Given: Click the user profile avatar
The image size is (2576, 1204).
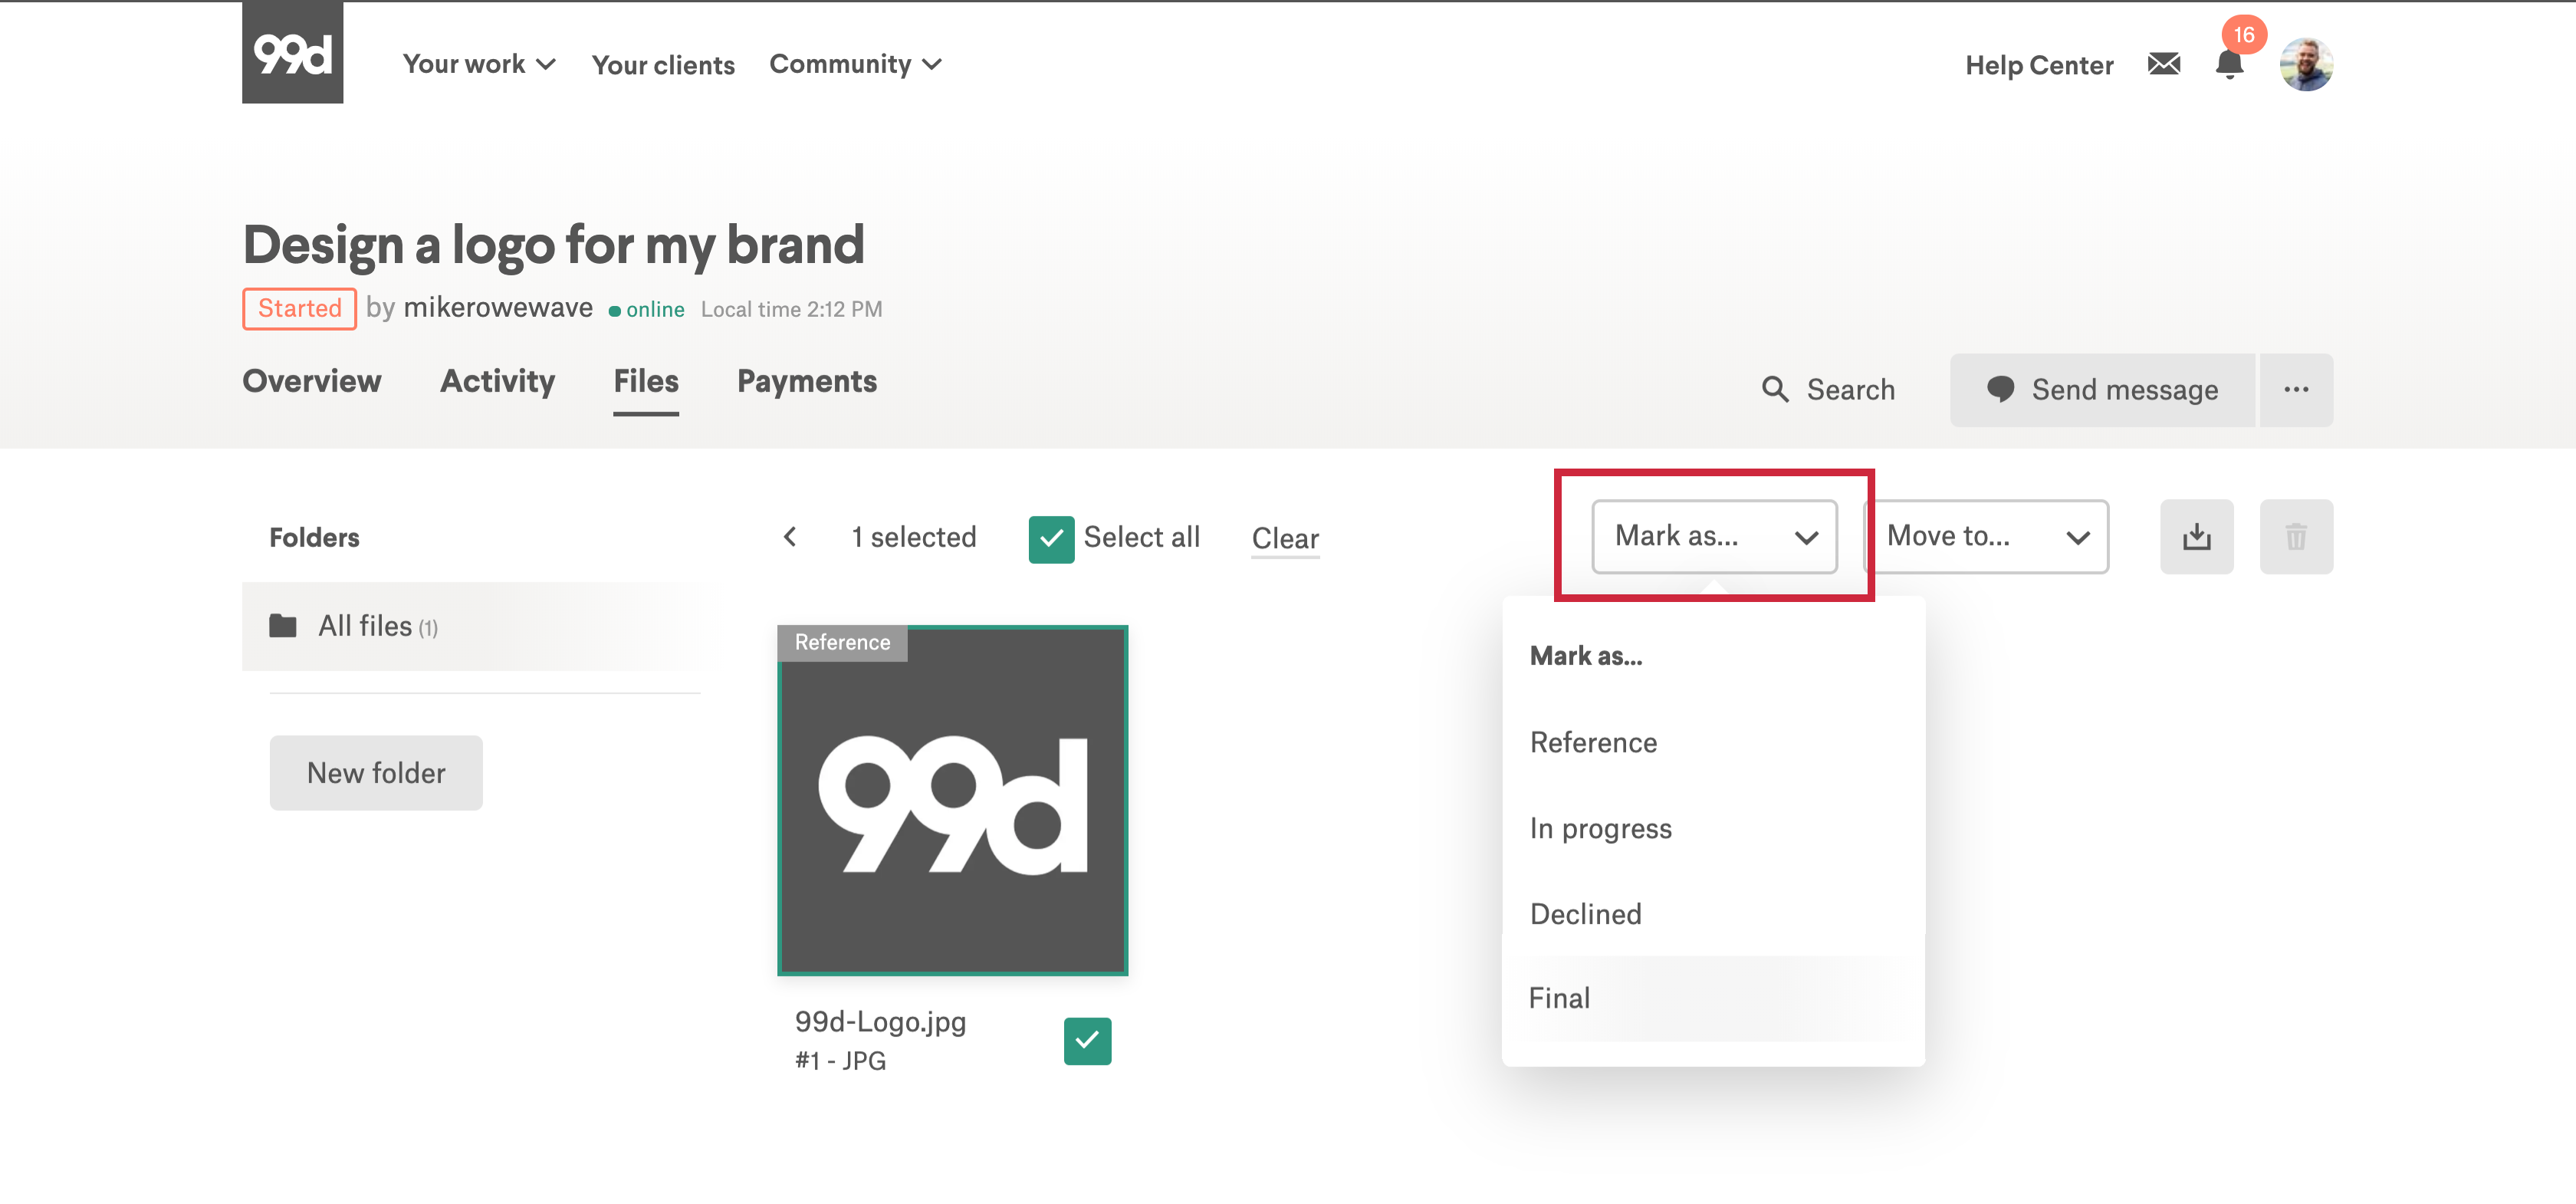Looking at the screenshot, I should point(2305,65).
